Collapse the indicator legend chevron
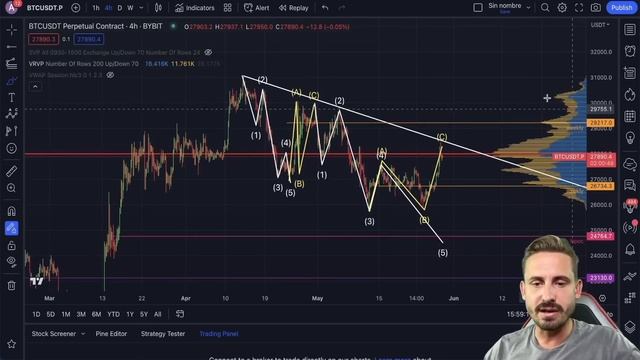The image size is (640, 360). (35, 87)
